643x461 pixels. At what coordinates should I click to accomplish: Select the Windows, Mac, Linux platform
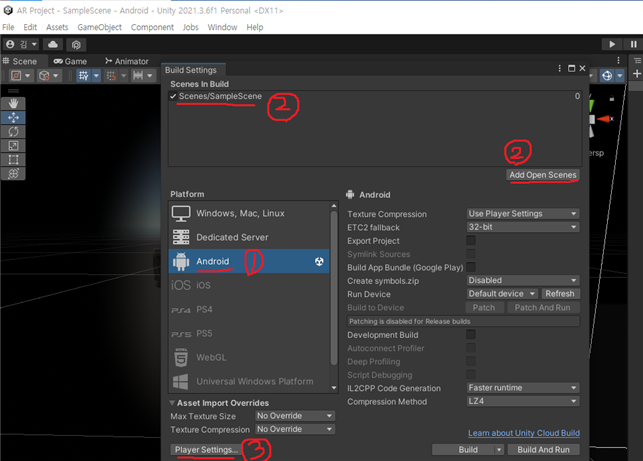point(249,213)
